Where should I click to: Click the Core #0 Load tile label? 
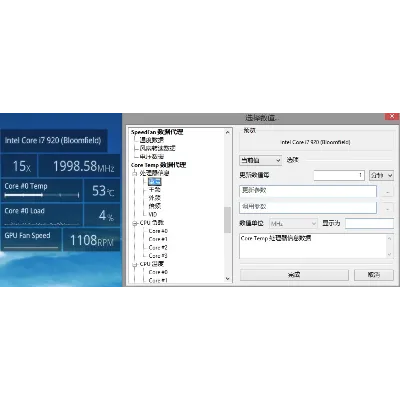[x=24, y=211]
